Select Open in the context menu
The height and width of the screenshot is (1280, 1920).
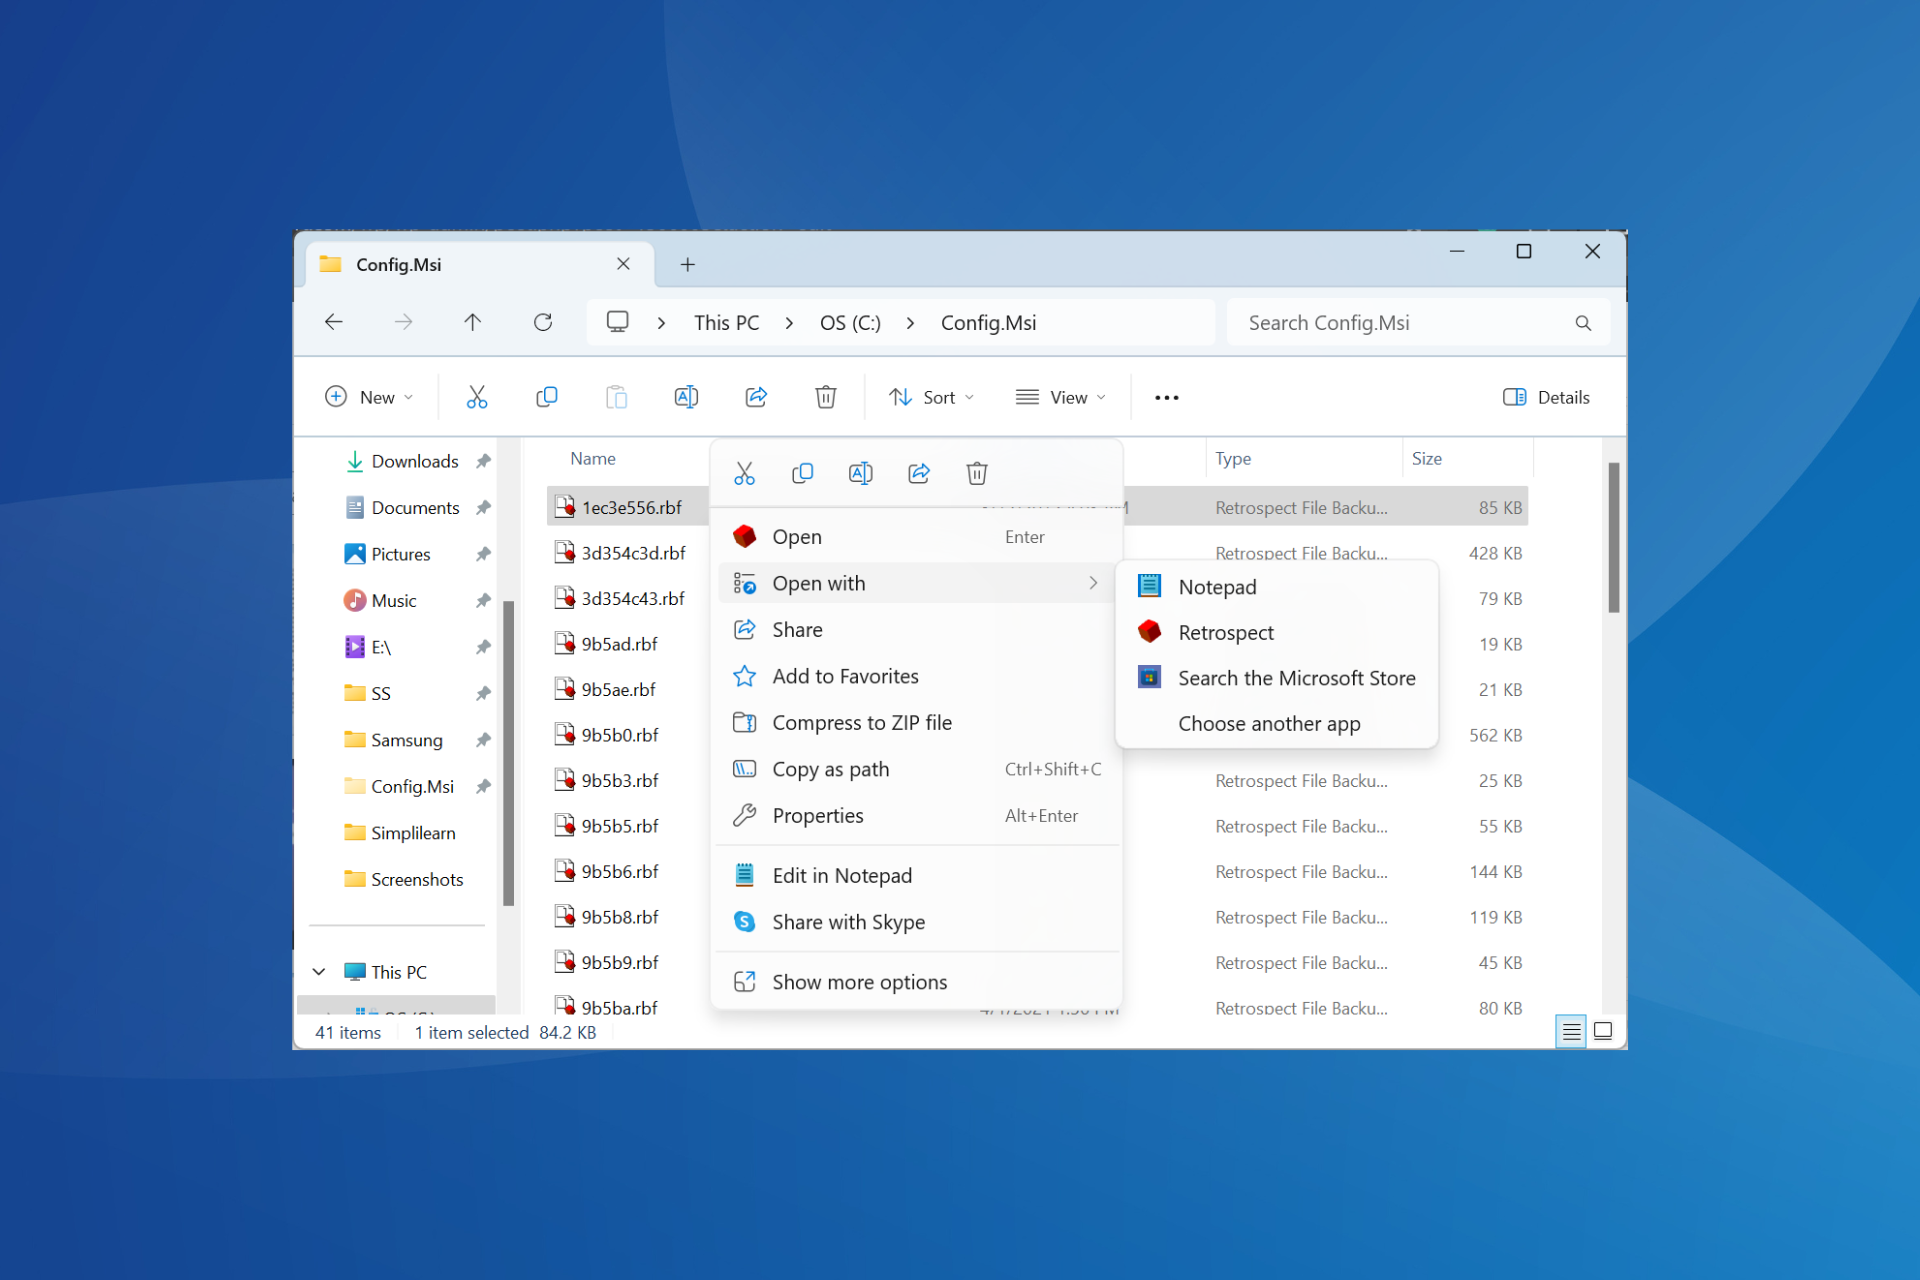[x=917, y=537]
